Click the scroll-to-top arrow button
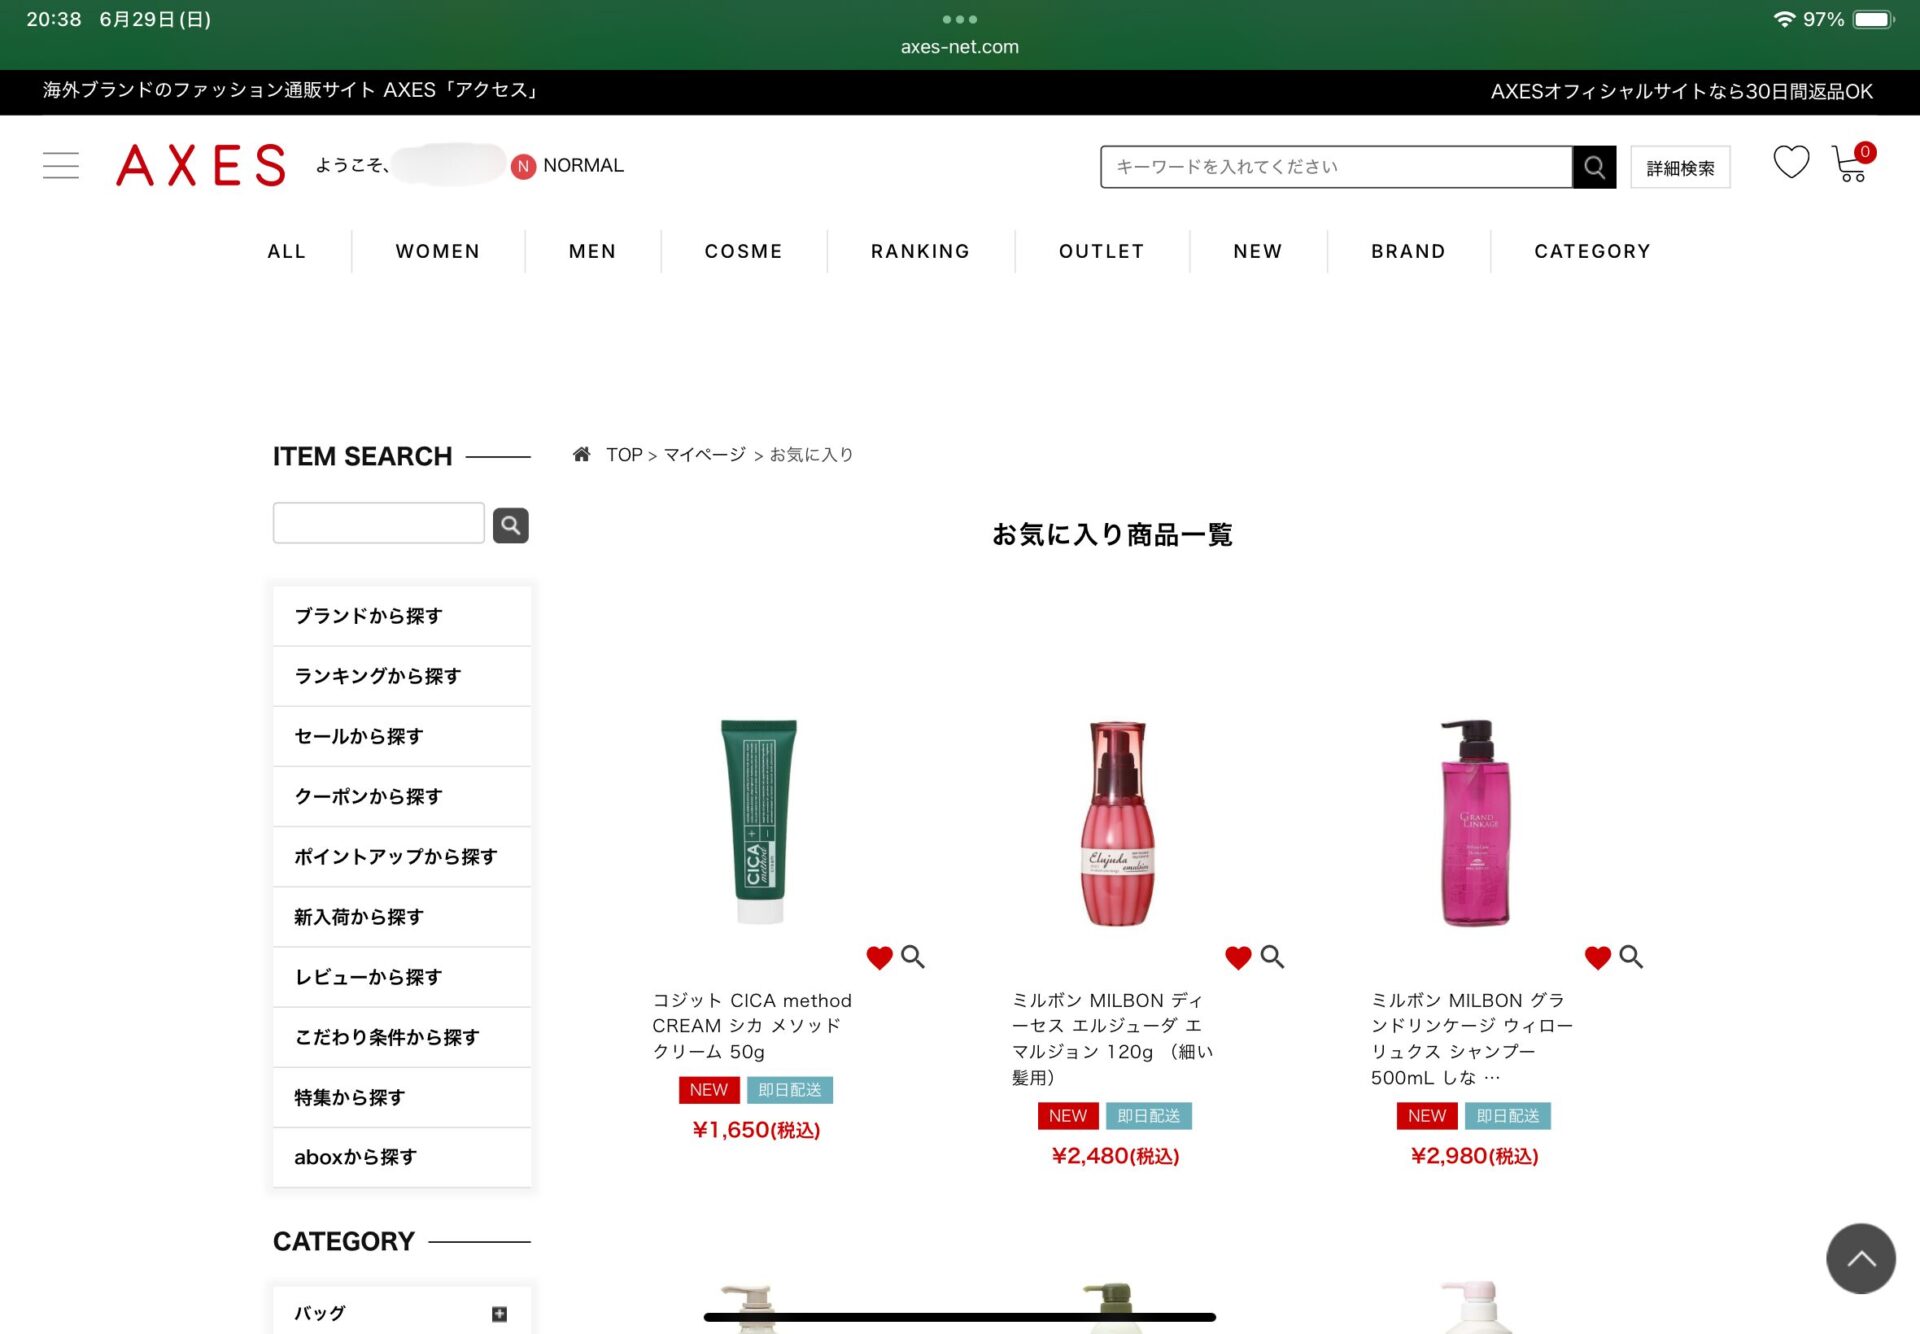 tap(1861, 1258)
